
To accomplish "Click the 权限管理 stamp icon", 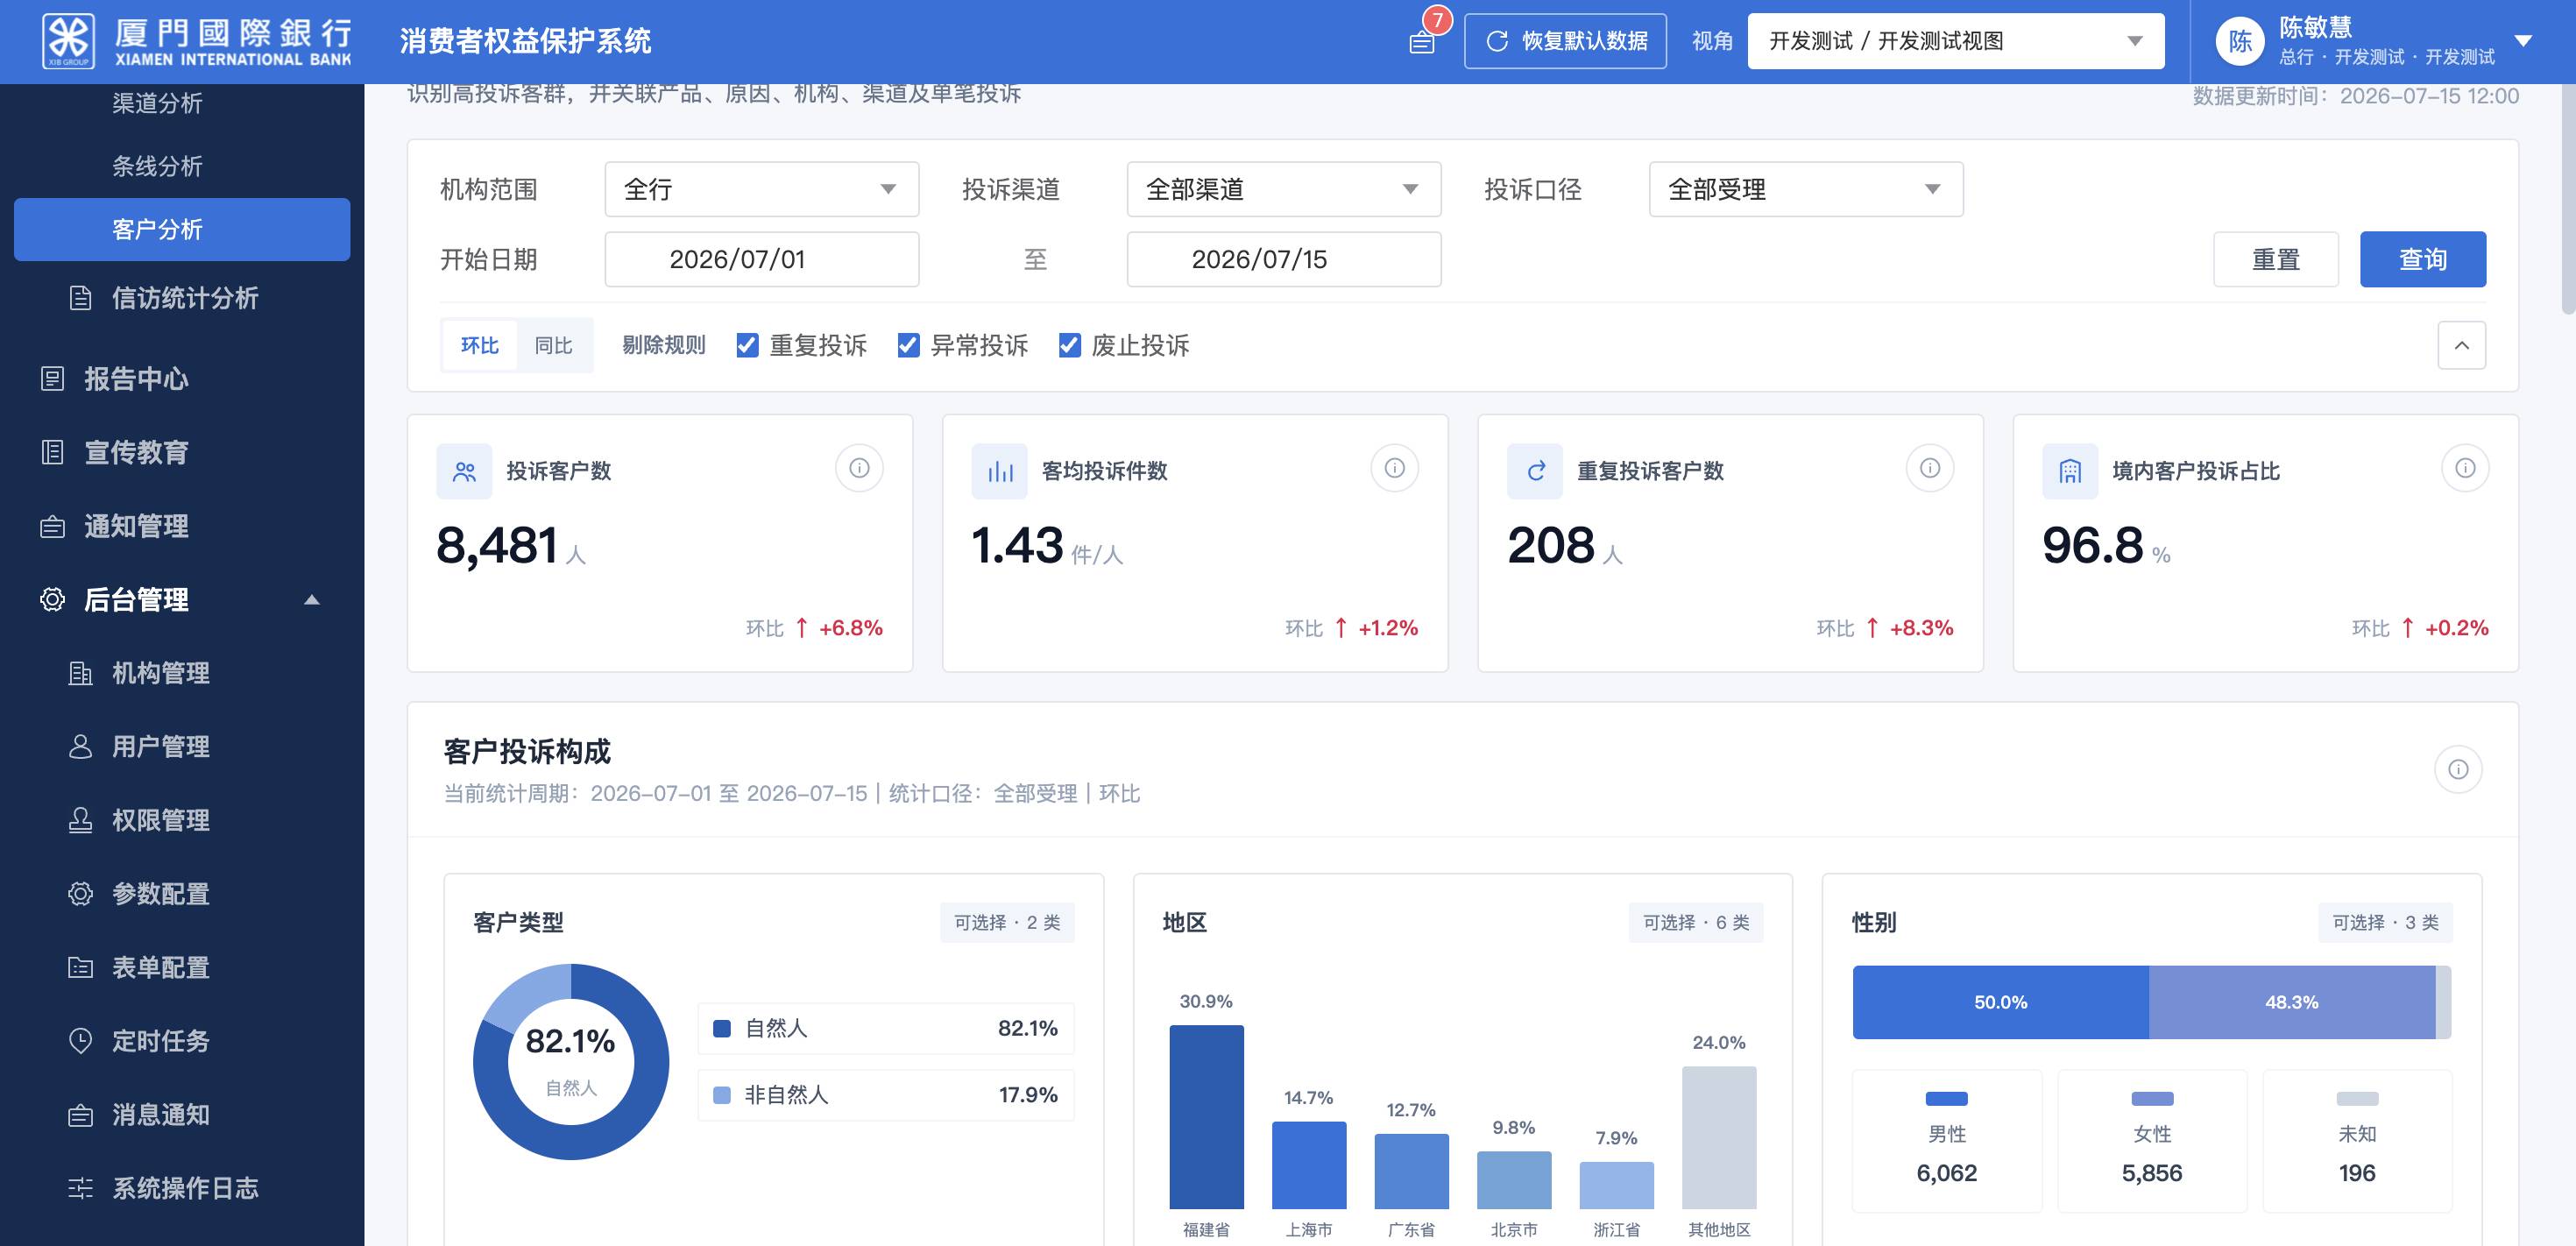I will [80, 820].
